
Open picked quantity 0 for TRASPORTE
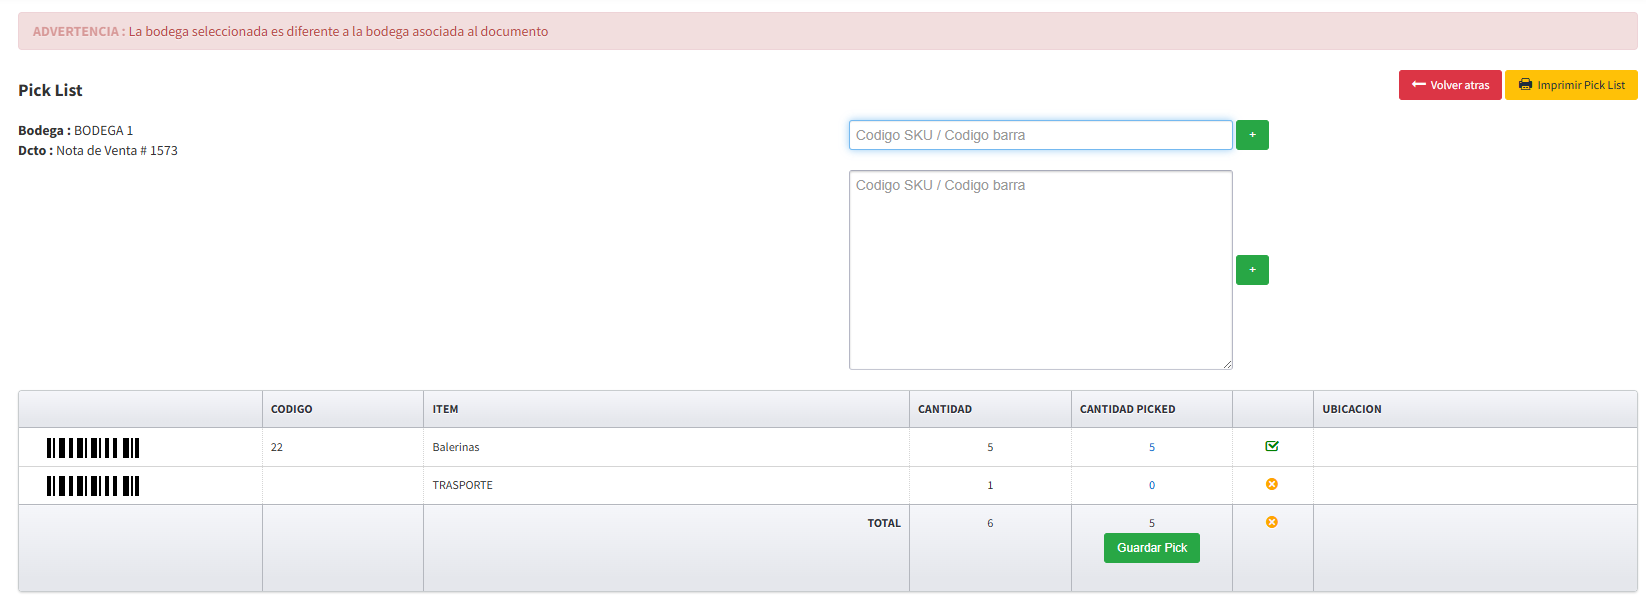pyautogui.click(x=1151, y=485)
